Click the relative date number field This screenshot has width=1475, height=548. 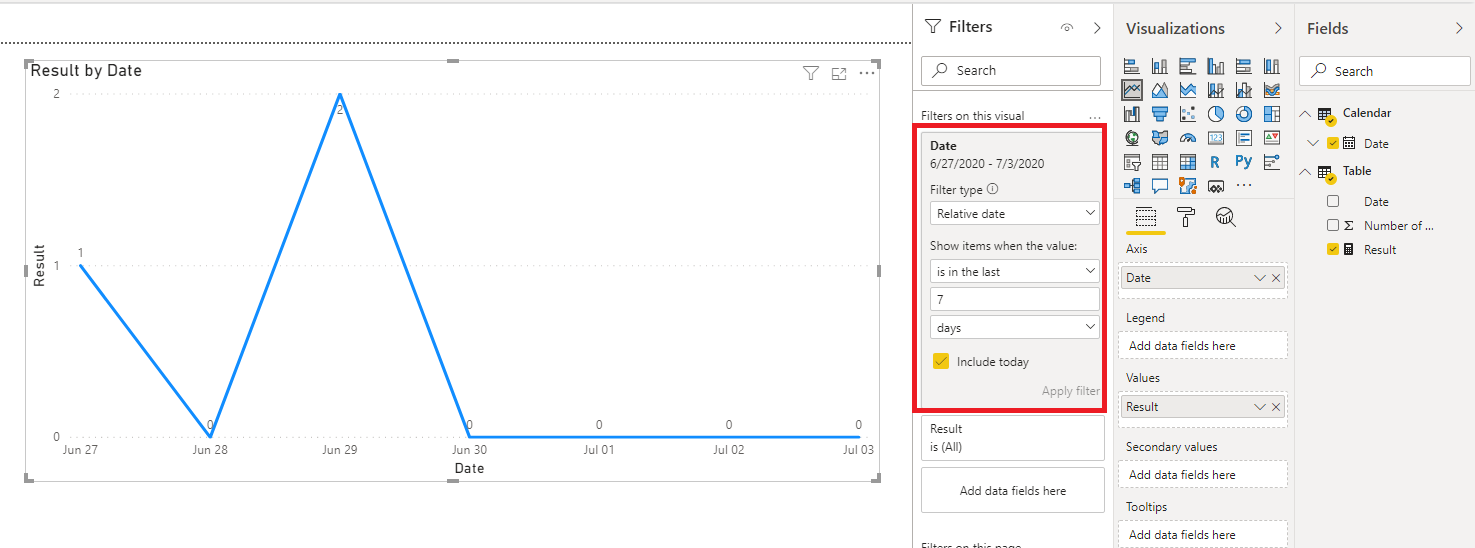tap(1015, 299)
